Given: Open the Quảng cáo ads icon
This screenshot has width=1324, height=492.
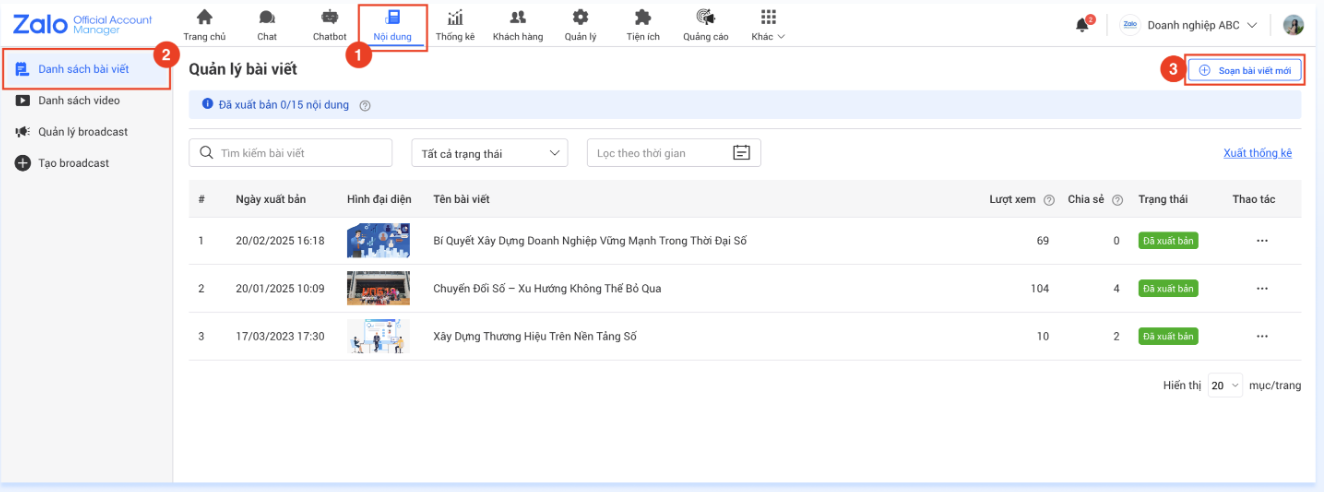Looking at the screenshot, I should 706,17.
